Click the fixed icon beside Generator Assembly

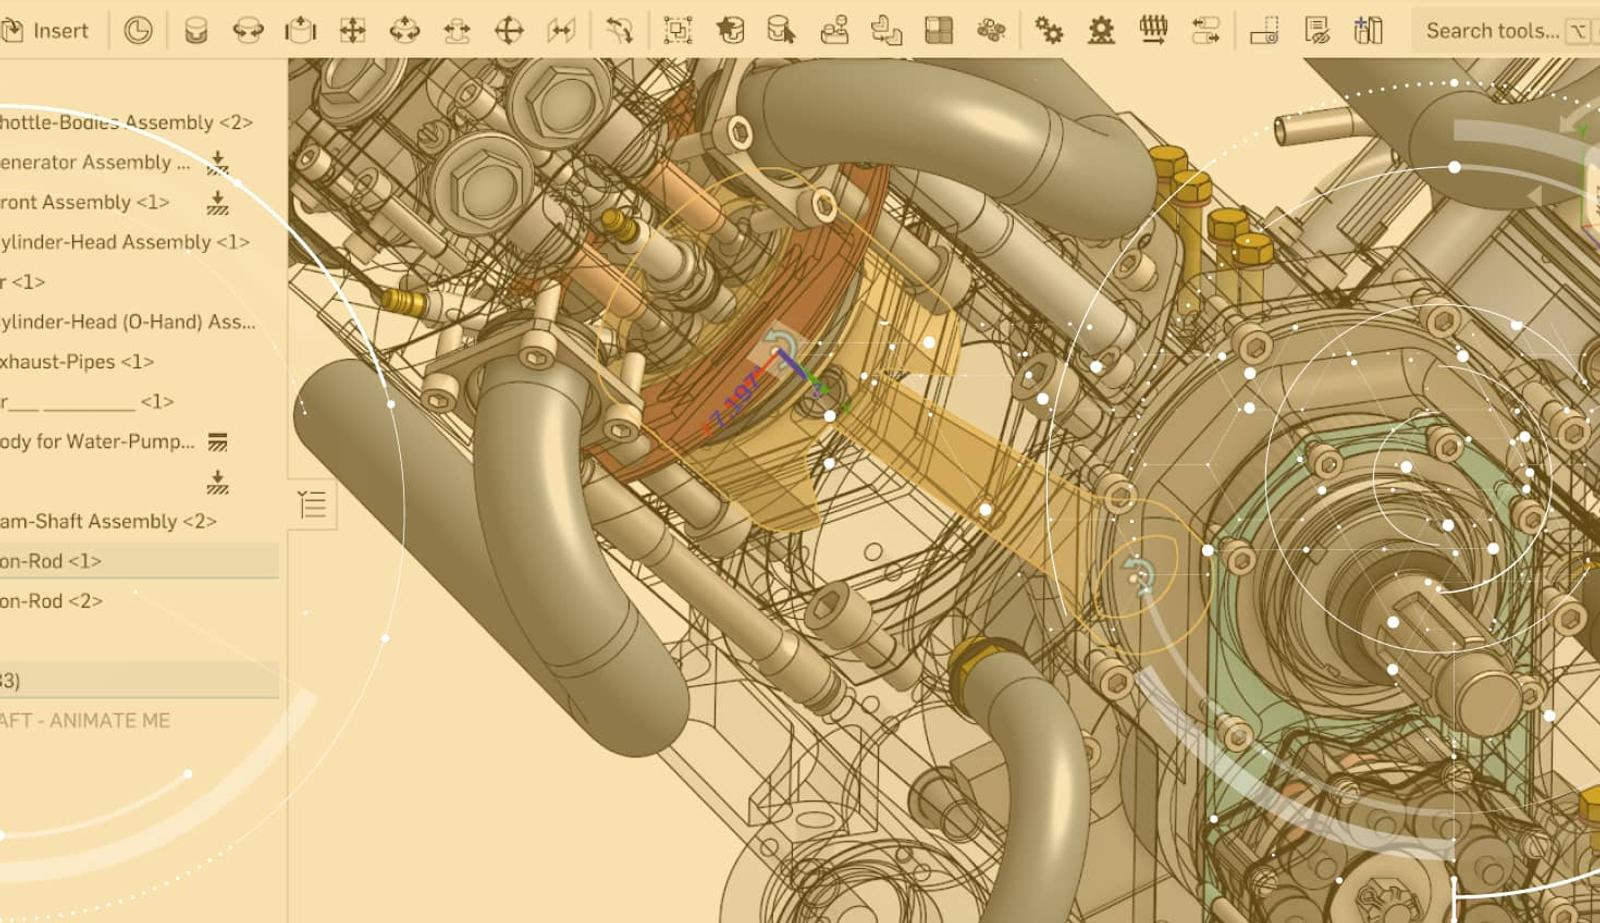[x=217, y=163]
